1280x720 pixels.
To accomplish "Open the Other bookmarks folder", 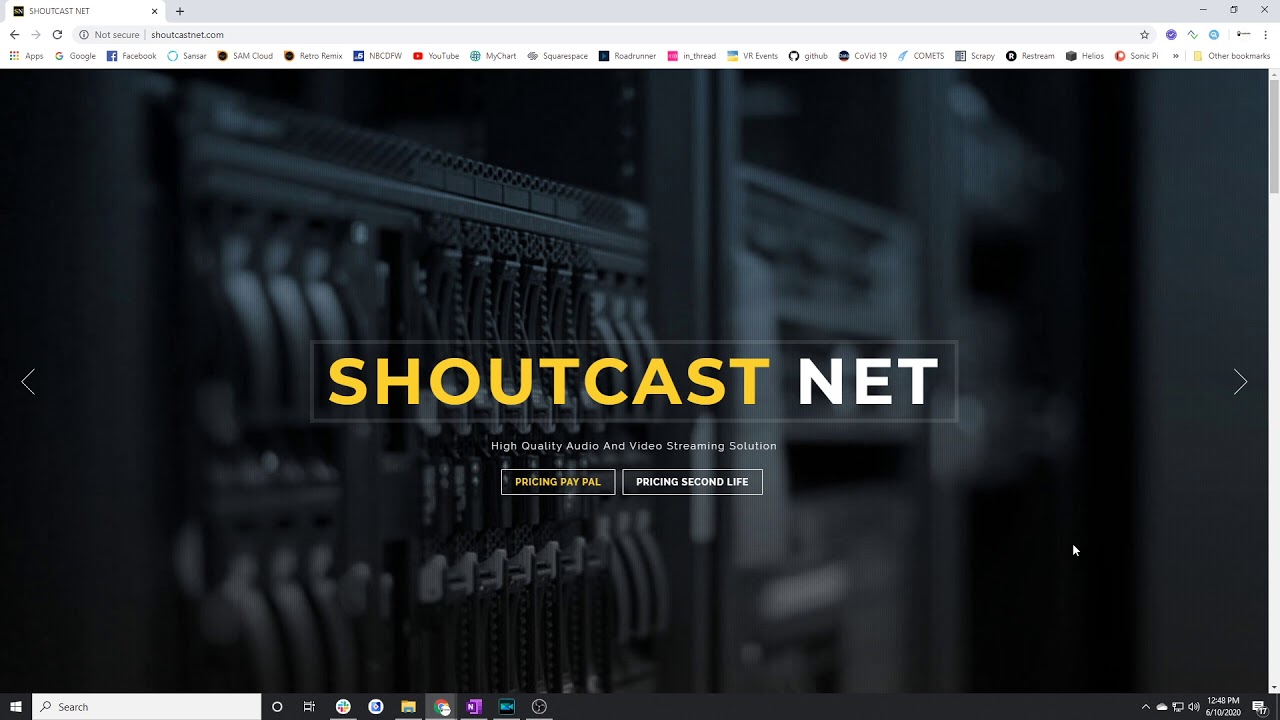I will (1231, 56).
